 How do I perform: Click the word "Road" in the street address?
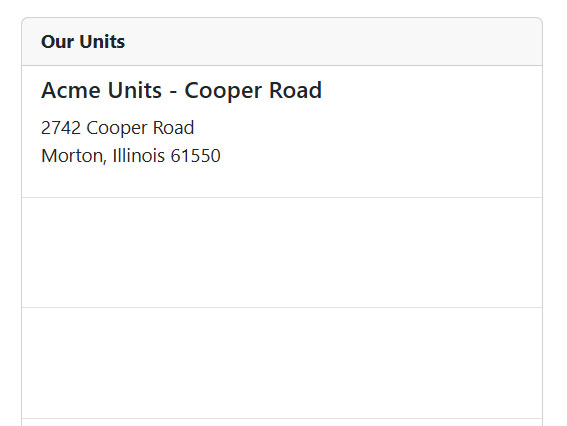click(x=174, y=128)
